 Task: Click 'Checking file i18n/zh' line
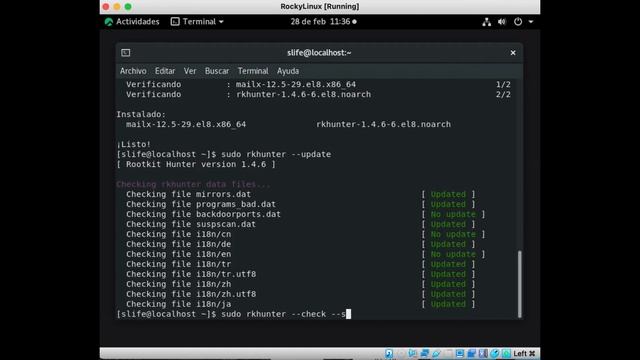178,284
